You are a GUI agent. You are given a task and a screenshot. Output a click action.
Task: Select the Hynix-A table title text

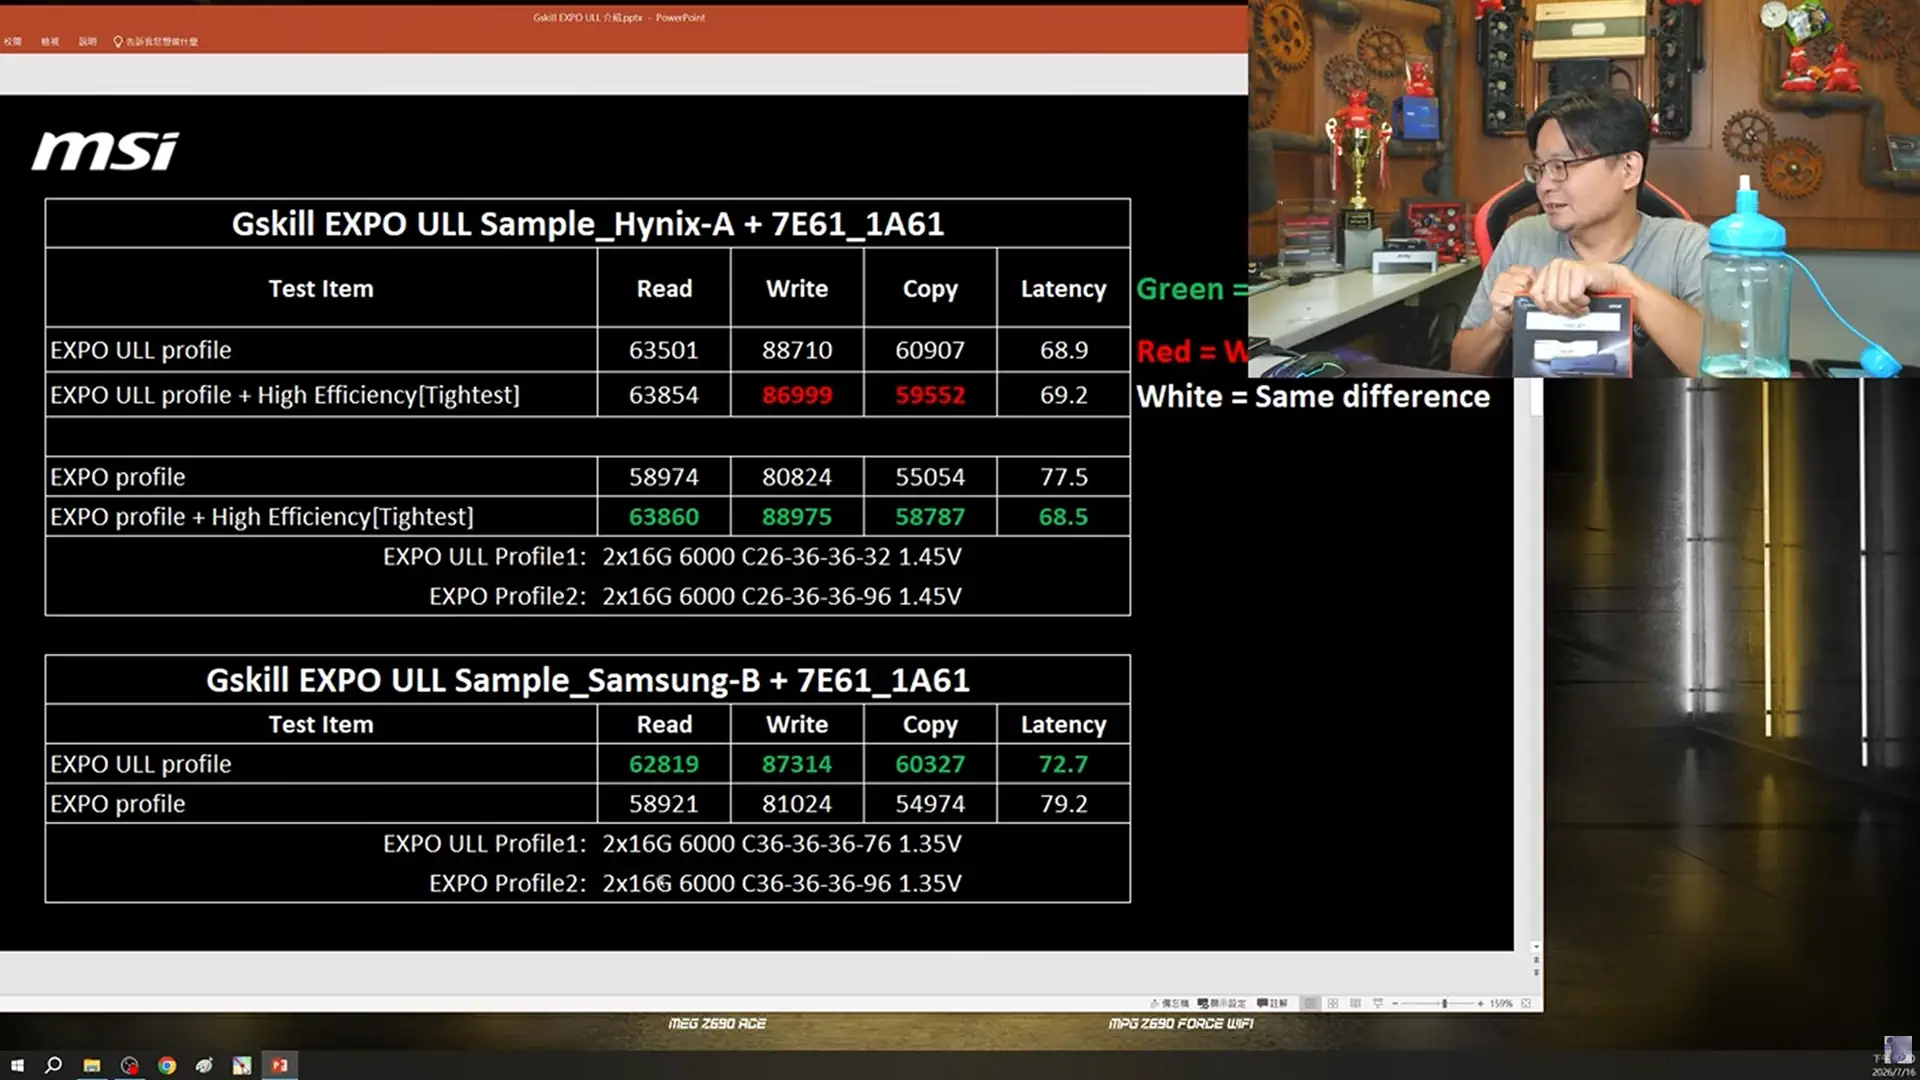coord(587,223)
